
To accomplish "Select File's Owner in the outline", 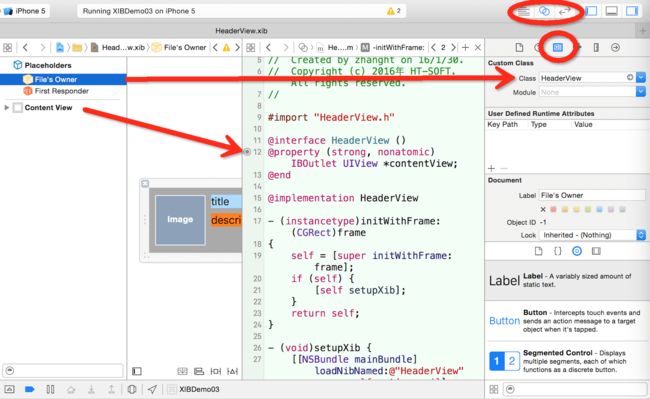I will click(63, 79).
